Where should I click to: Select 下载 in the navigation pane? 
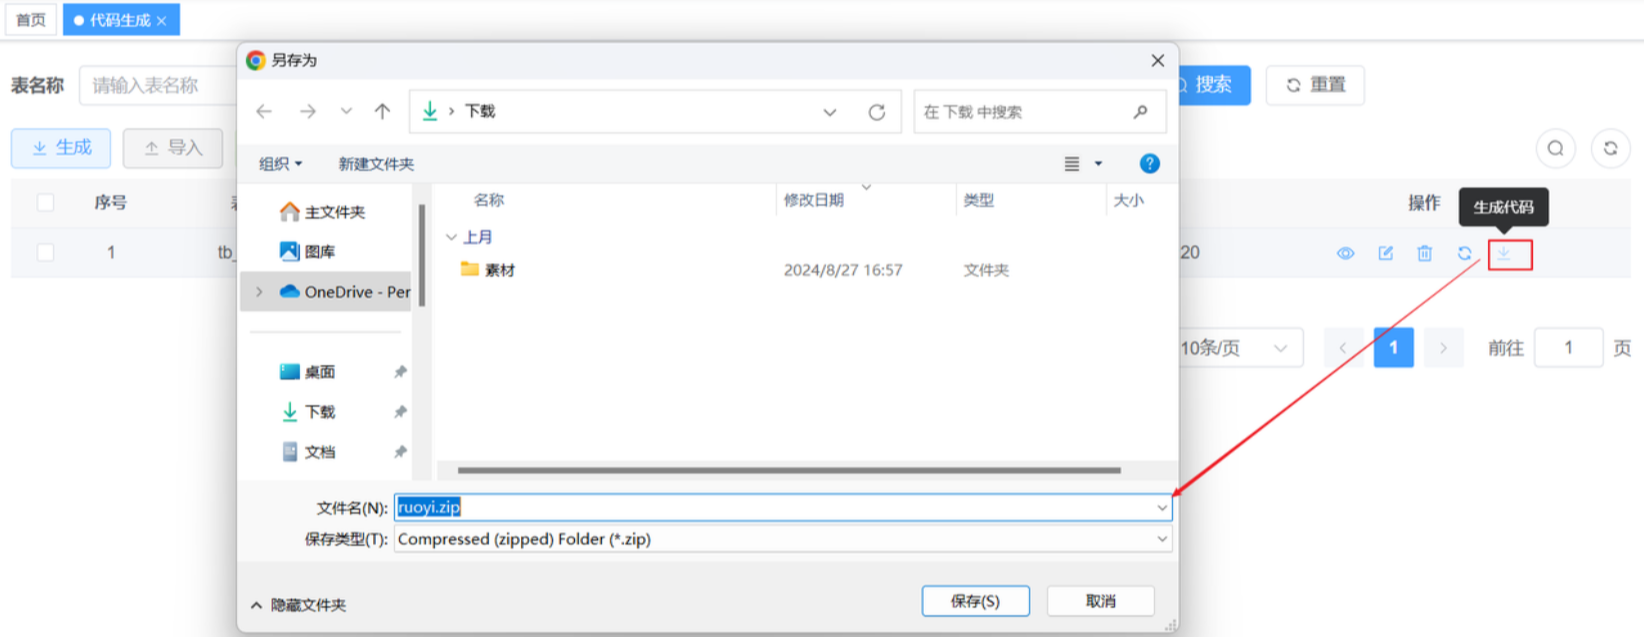[x=319, y=412]
